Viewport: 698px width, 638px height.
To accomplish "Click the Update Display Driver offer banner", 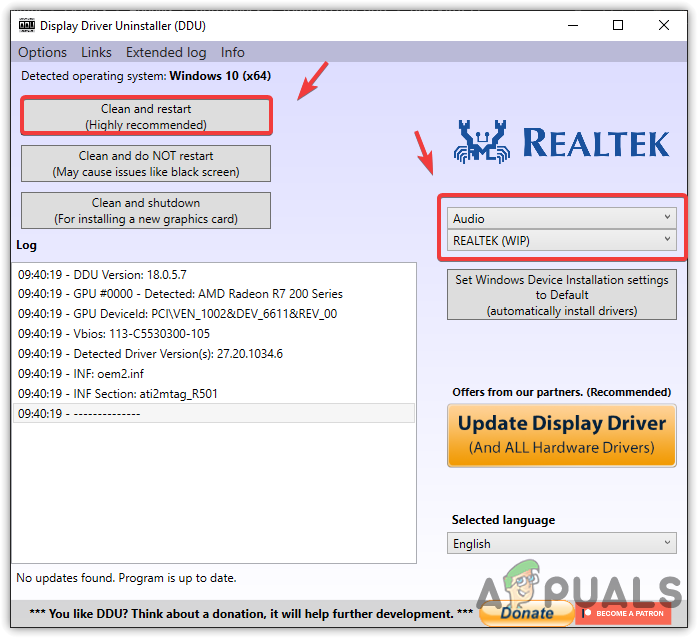I will click(x=562, y=435).
